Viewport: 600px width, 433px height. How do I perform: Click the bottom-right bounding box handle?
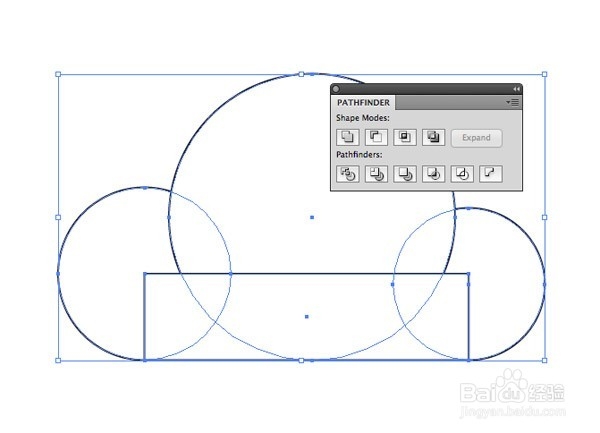click(545, 360)
